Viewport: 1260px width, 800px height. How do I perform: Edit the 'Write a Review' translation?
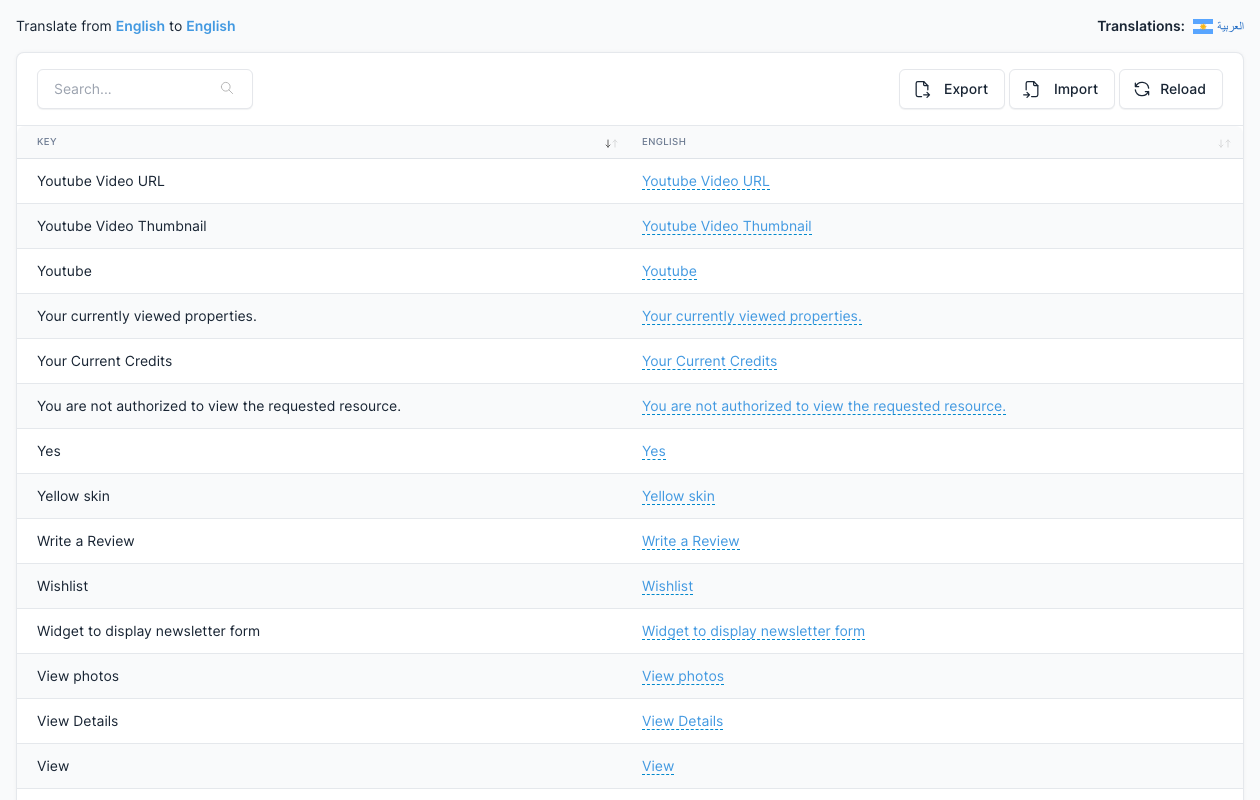tap(691, 541)
